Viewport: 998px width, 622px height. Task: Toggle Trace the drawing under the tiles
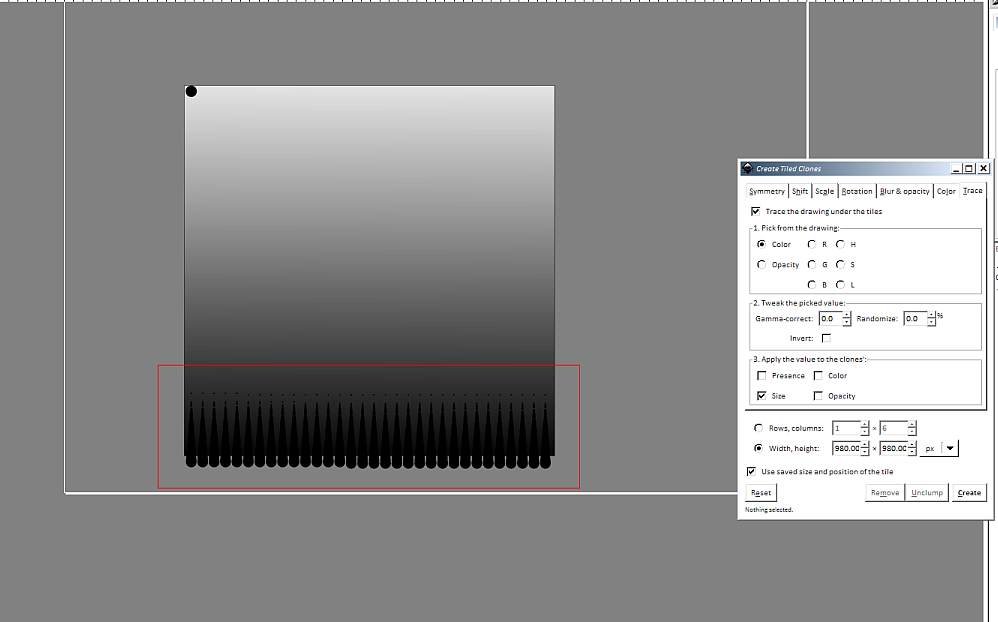[x=755, y=212]
